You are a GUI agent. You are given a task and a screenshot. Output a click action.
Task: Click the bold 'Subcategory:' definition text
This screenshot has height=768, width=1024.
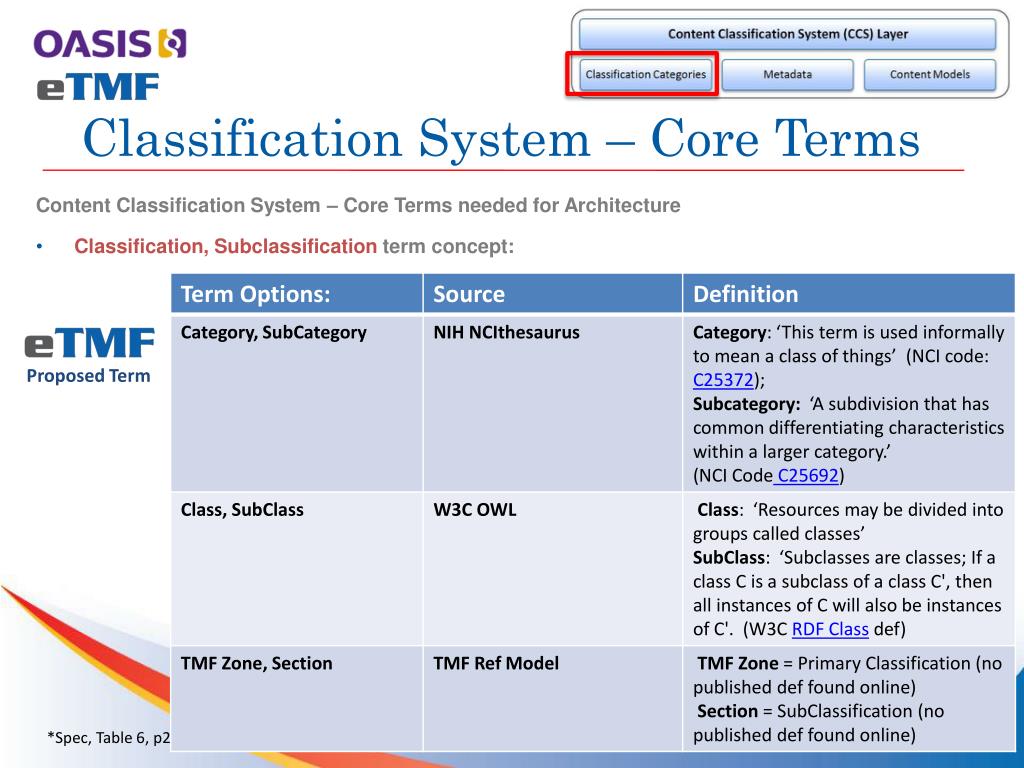(746, 404)
